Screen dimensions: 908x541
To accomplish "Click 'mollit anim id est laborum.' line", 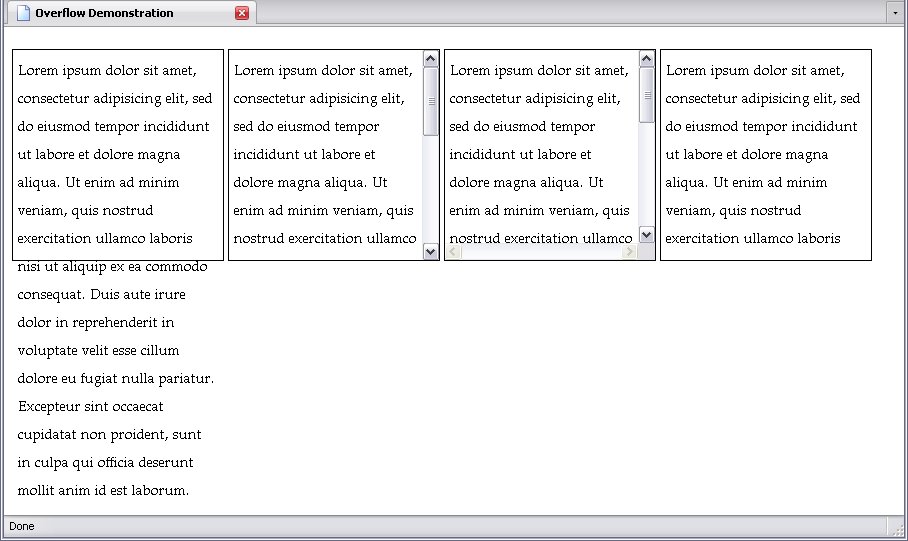I will pyautogui.click(x=103, y=491).
